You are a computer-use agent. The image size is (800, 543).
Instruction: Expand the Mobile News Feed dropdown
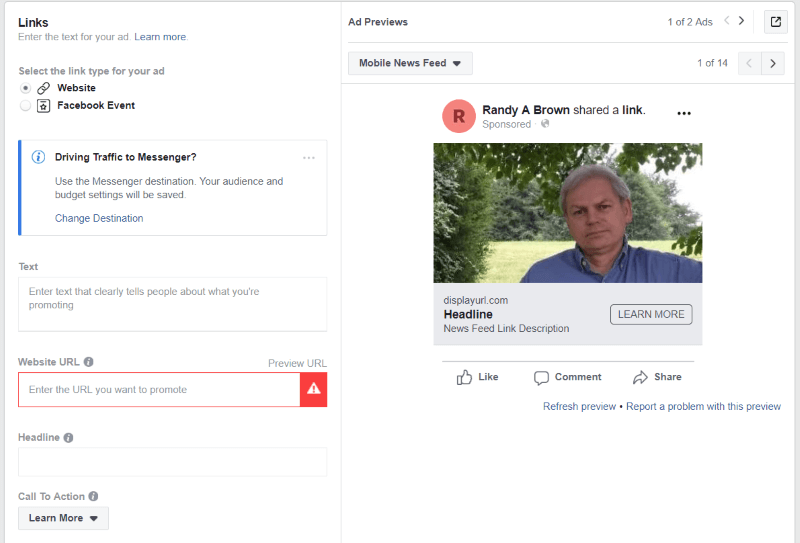(x=410, y=63)
